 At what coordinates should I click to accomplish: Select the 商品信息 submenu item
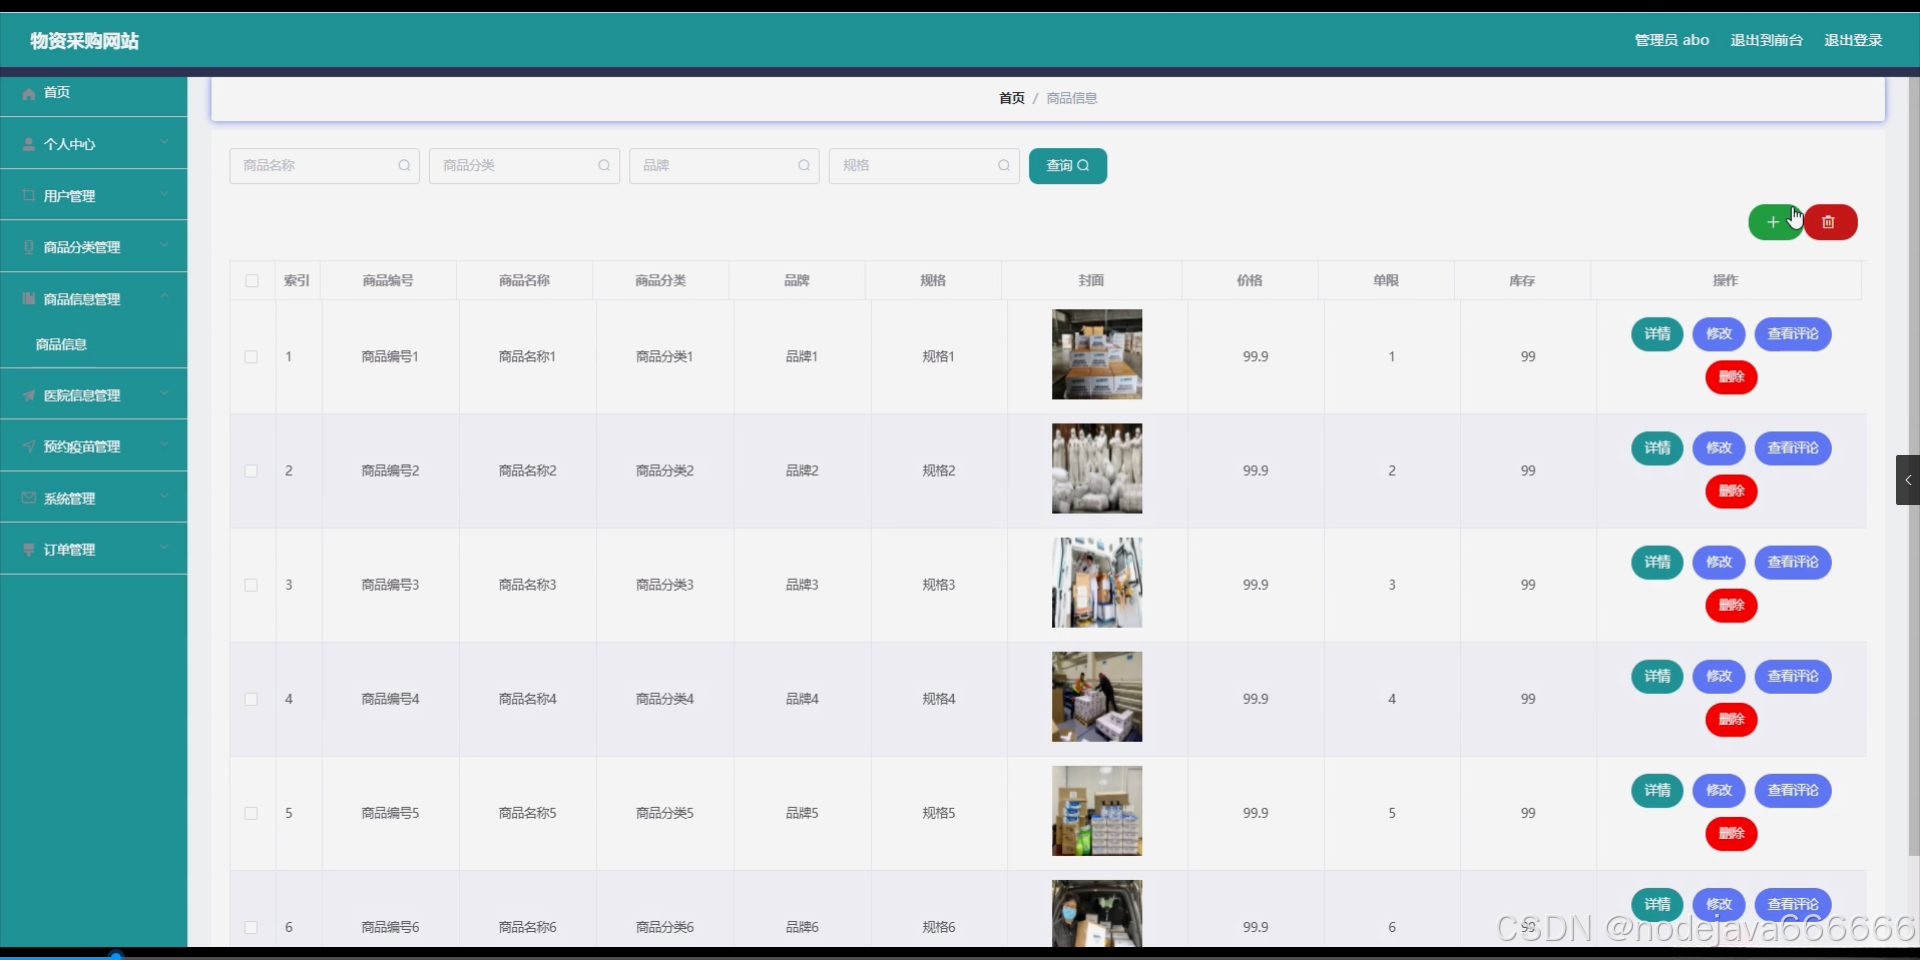(x=93, y=344)
